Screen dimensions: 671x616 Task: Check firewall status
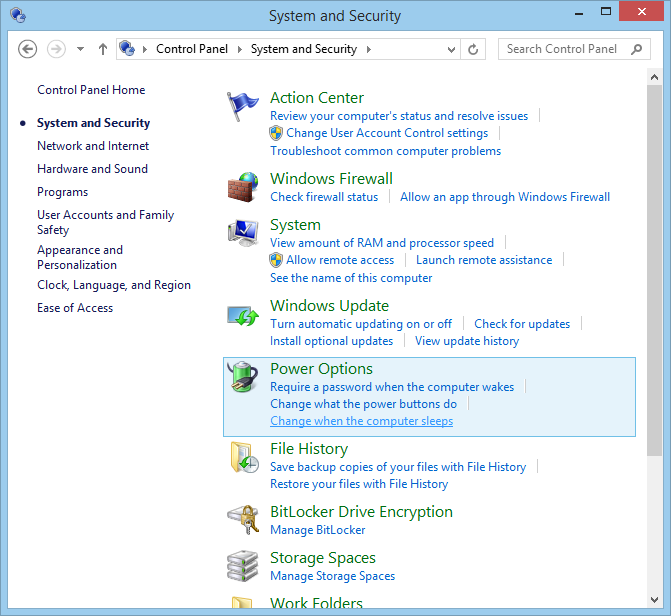pos(324,197)
